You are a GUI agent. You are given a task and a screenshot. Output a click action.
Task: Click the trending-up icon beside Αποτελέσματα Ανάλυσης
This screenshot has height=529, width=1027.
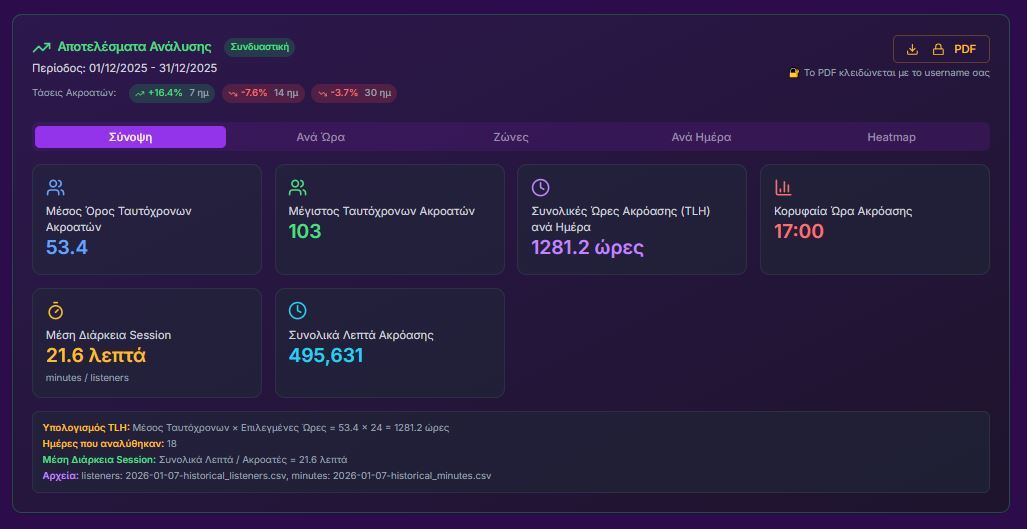(x=41, y=47)
